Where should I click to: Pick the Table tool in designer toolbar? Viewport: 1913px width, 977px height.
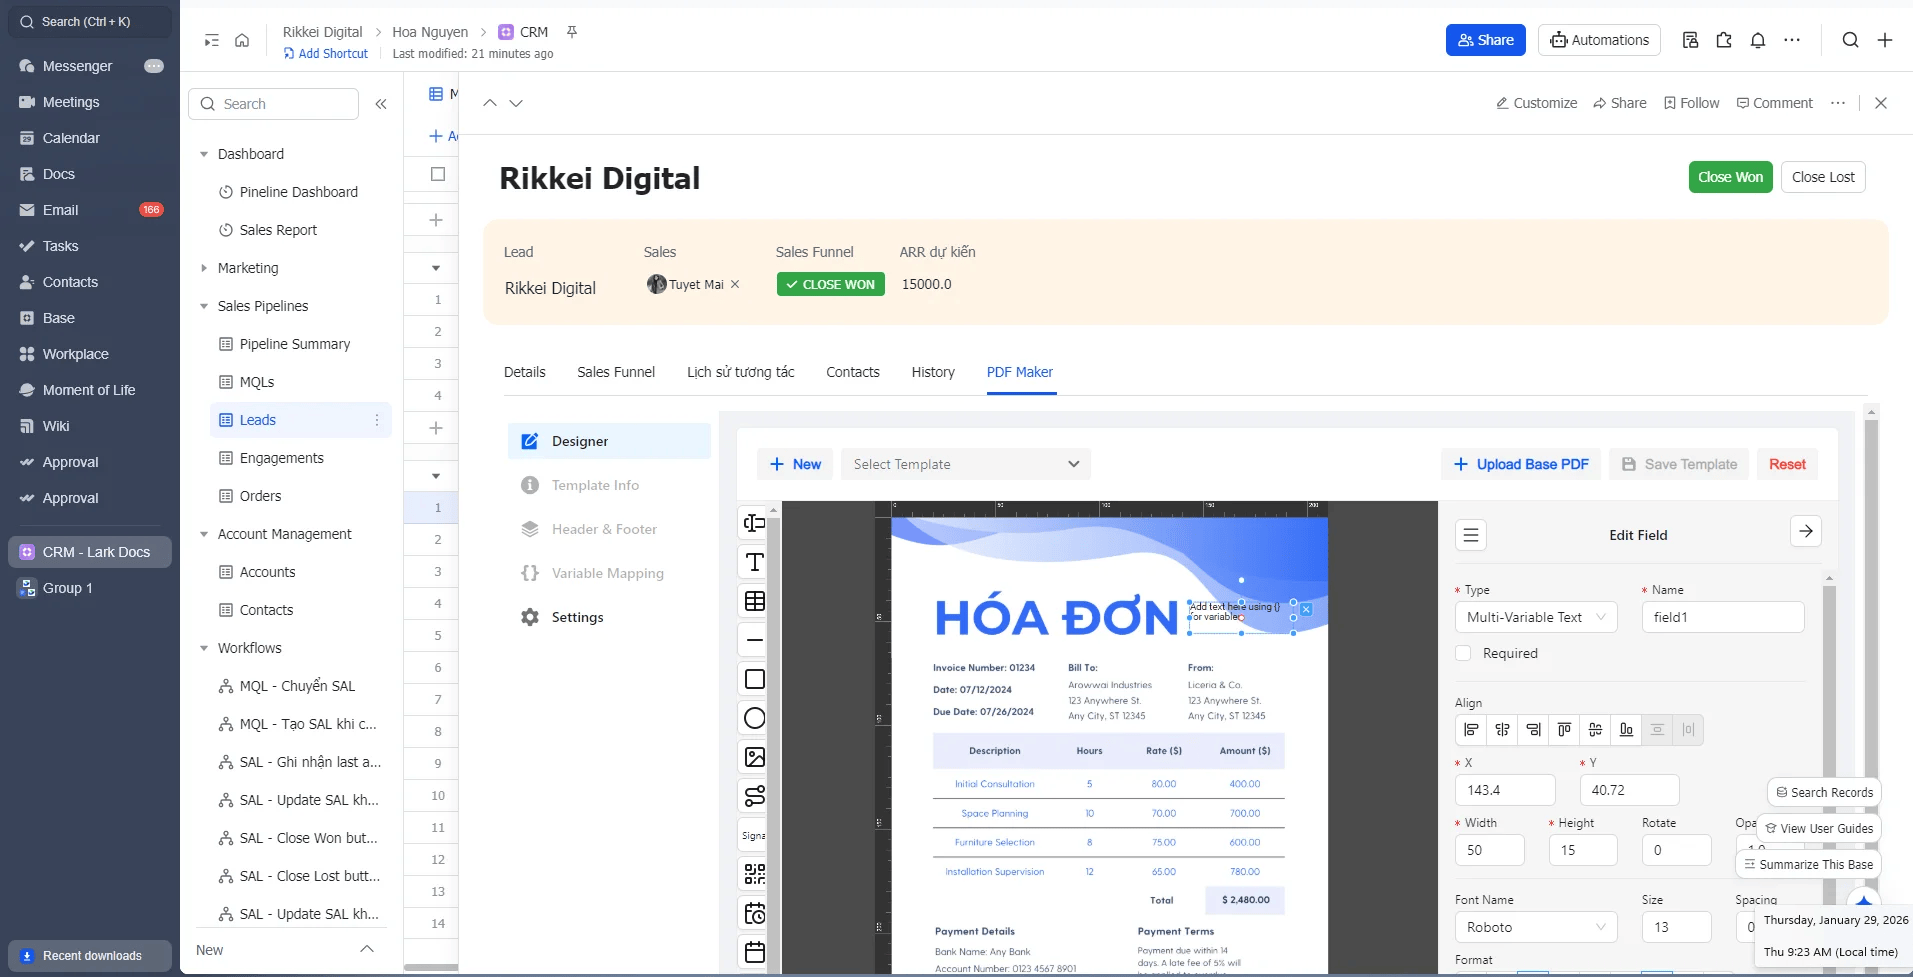click(x=755, y=601)
